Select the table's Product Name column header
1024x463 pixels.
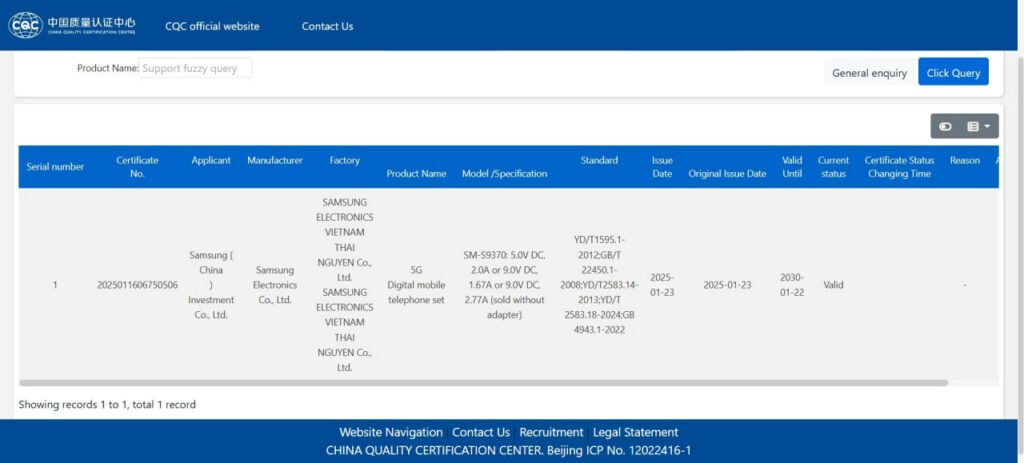coord(417,173)
